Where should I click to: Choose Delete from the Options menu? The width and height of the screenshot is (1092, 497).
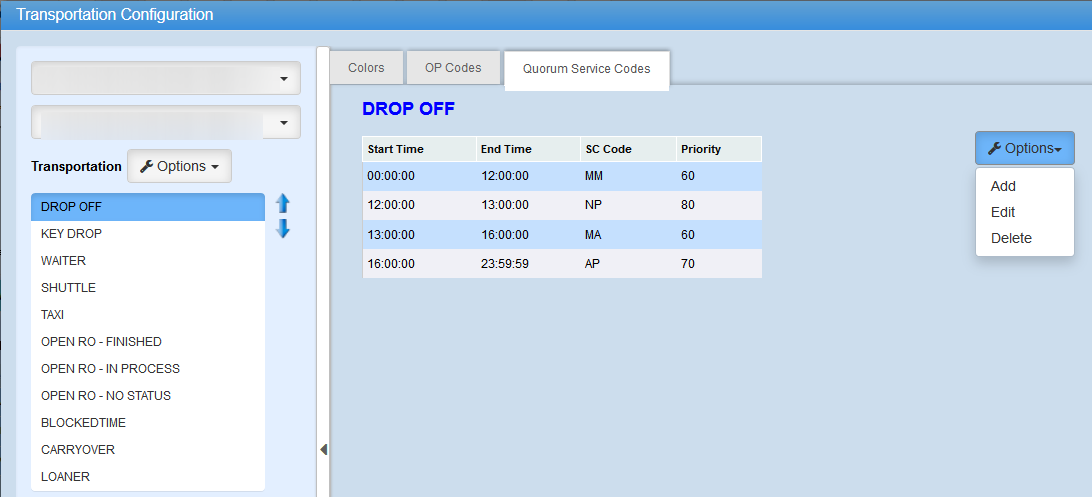coord(1011,238)
